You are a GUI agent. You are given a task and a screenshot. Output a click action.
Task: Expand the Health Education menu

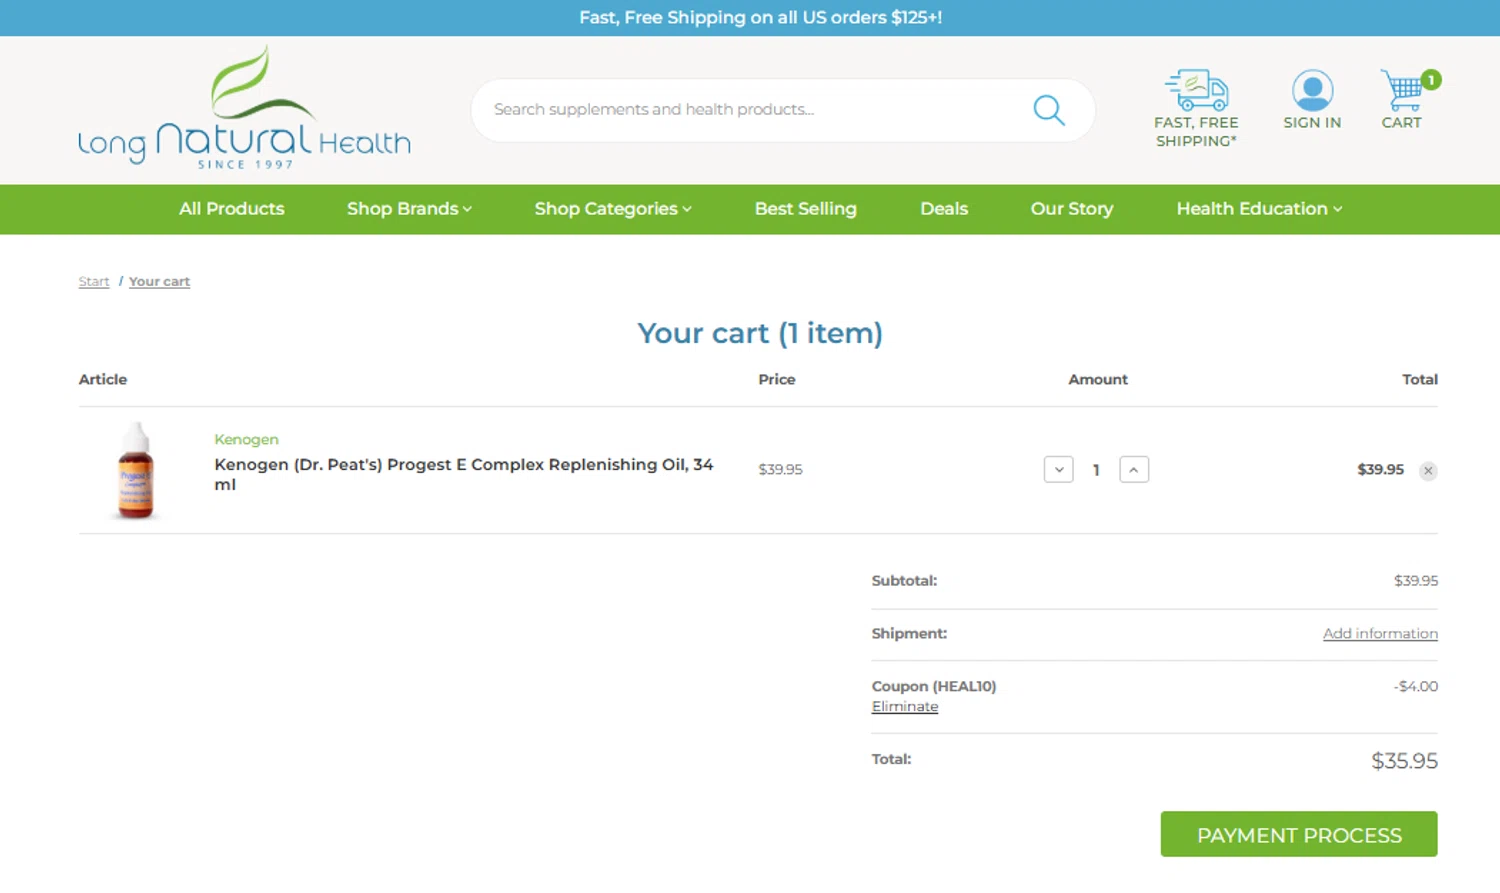pyautogui.click(x=1259, y=209)
